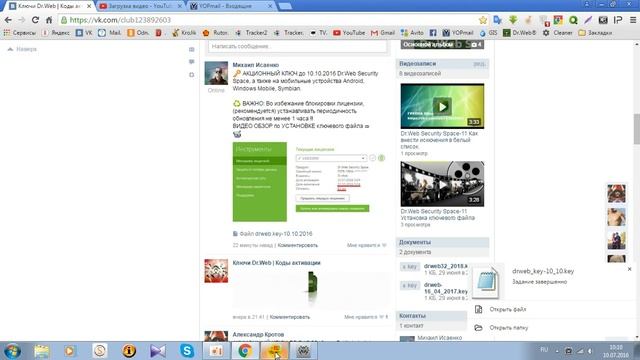Open the Tracker2 bookmark

pyautogui.click(x=251, y=33)
